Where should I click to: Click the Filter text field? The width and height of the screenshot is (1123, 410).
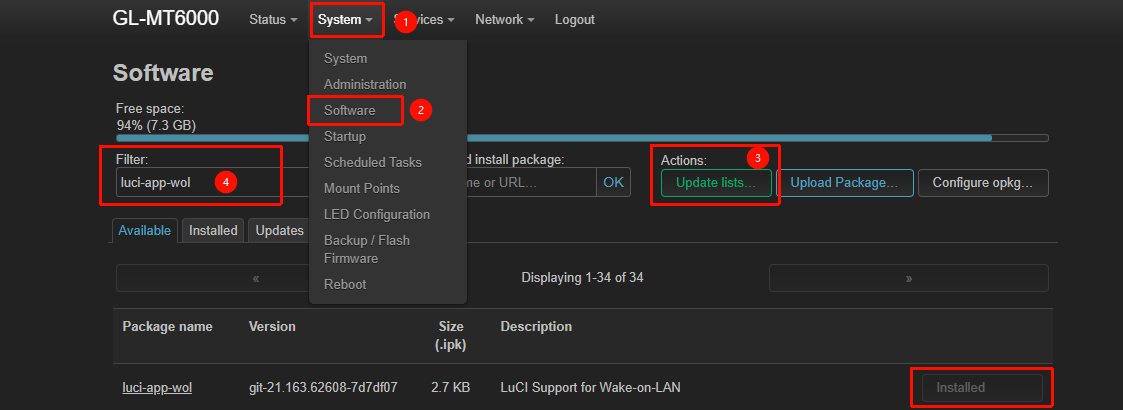pos(200,183)
